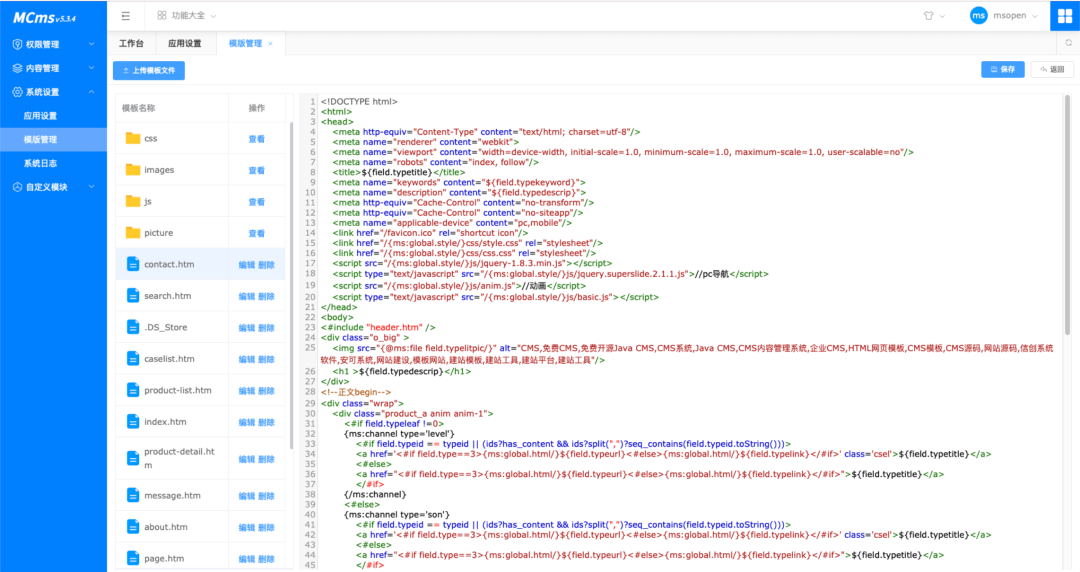Click the 保存 save button
The width and height of the screenshot is (1080, 572).
[x=1002, y=70]
